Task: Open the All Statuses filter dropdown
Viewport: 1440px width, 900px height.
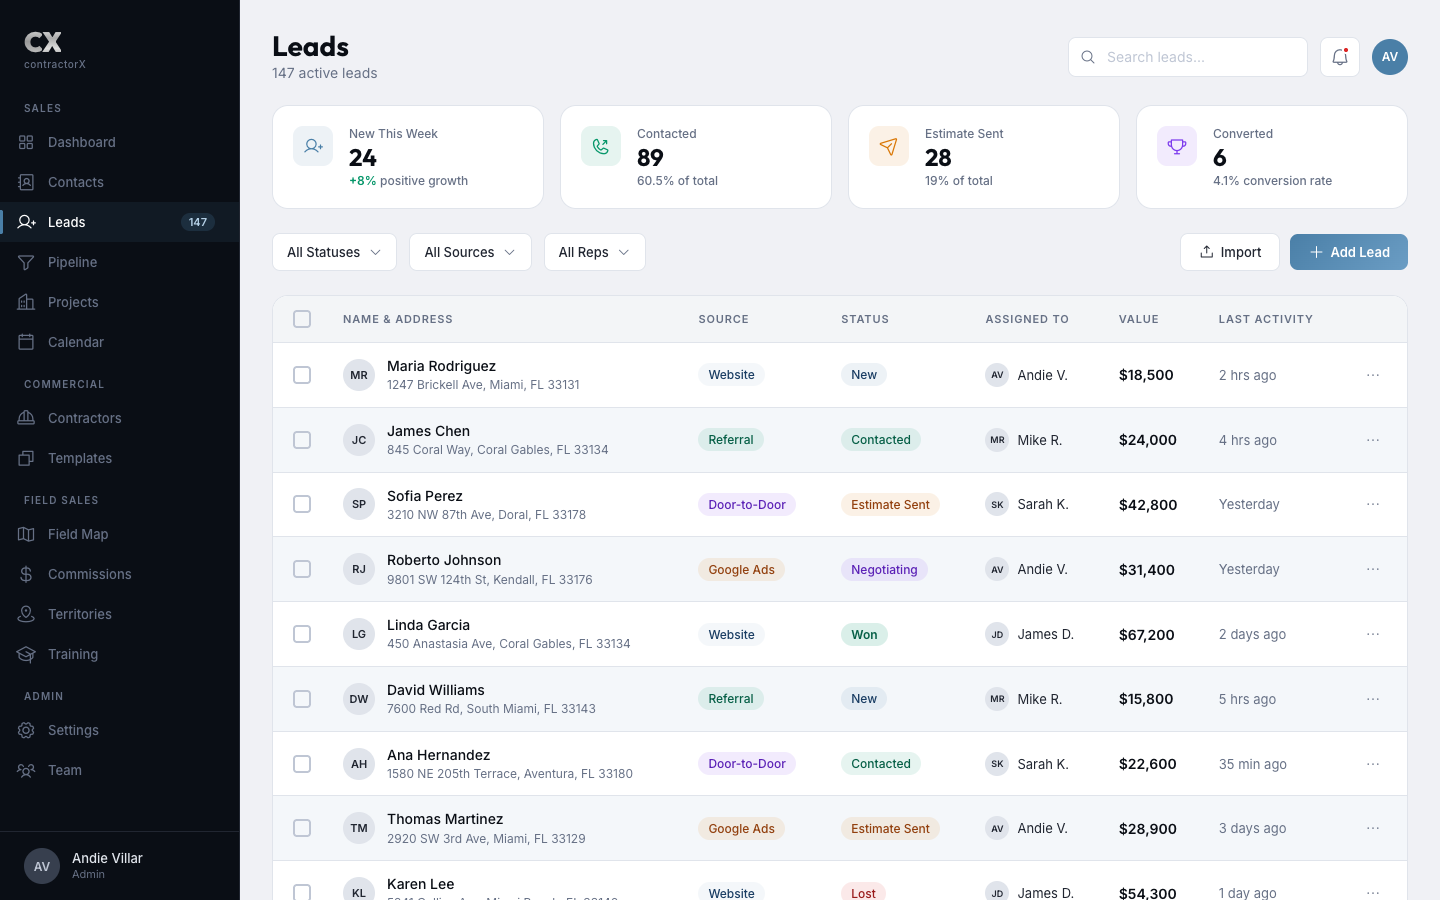Action: click(334, 252)
